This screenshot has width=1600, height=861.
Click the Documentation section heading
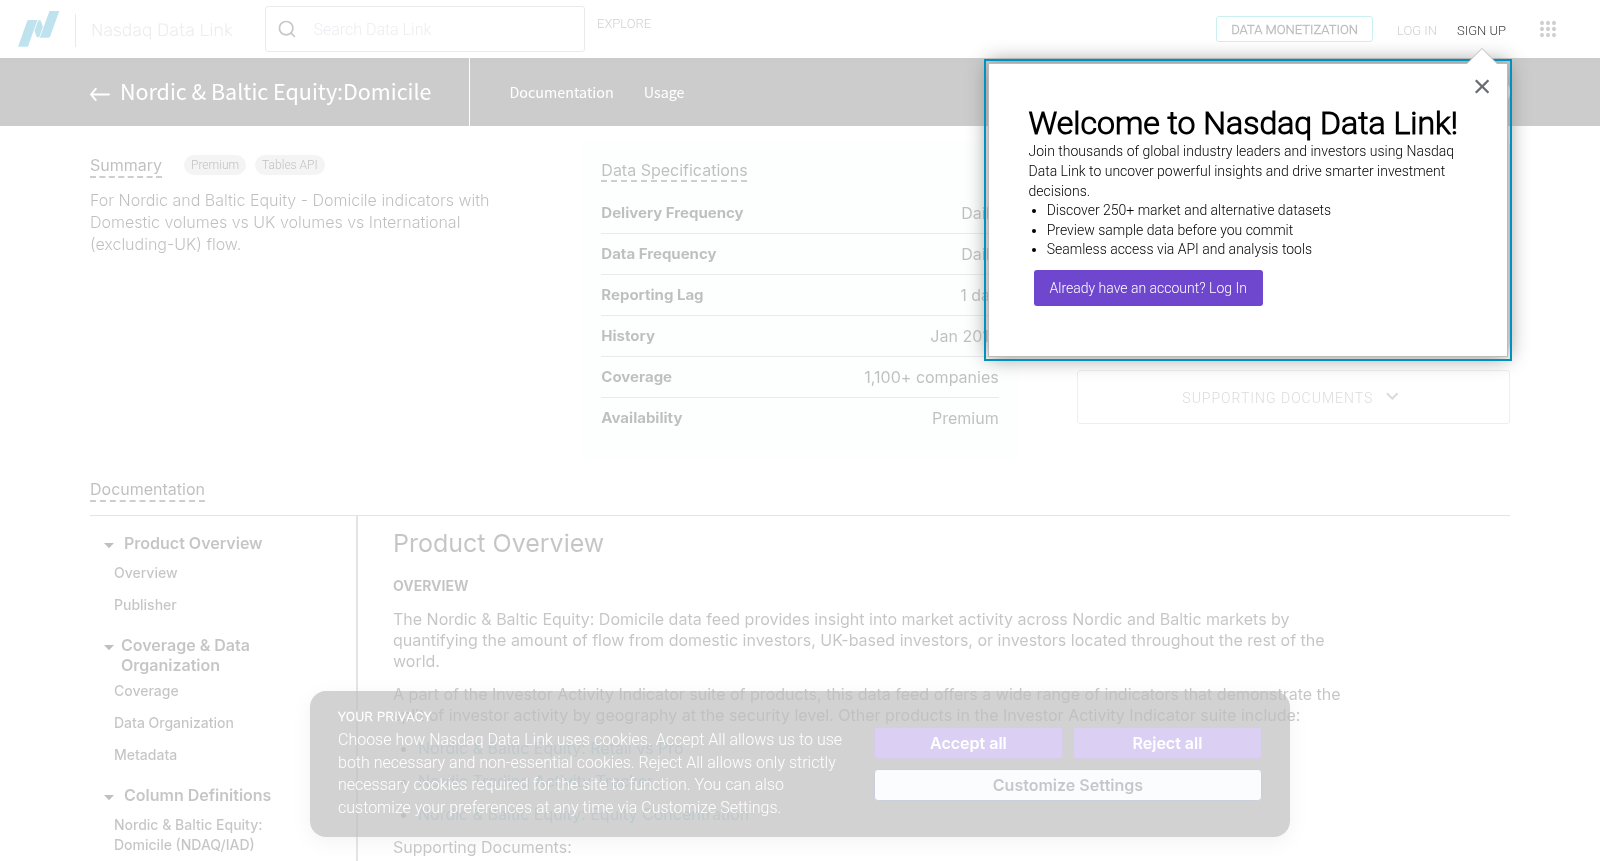pos(147,490)
